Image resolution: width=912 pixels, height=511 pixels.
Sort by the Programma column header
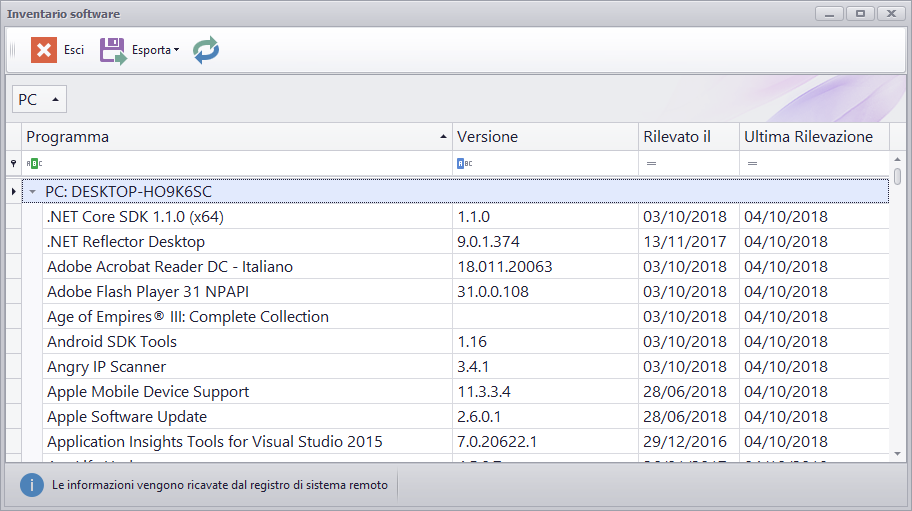(237, 137)
